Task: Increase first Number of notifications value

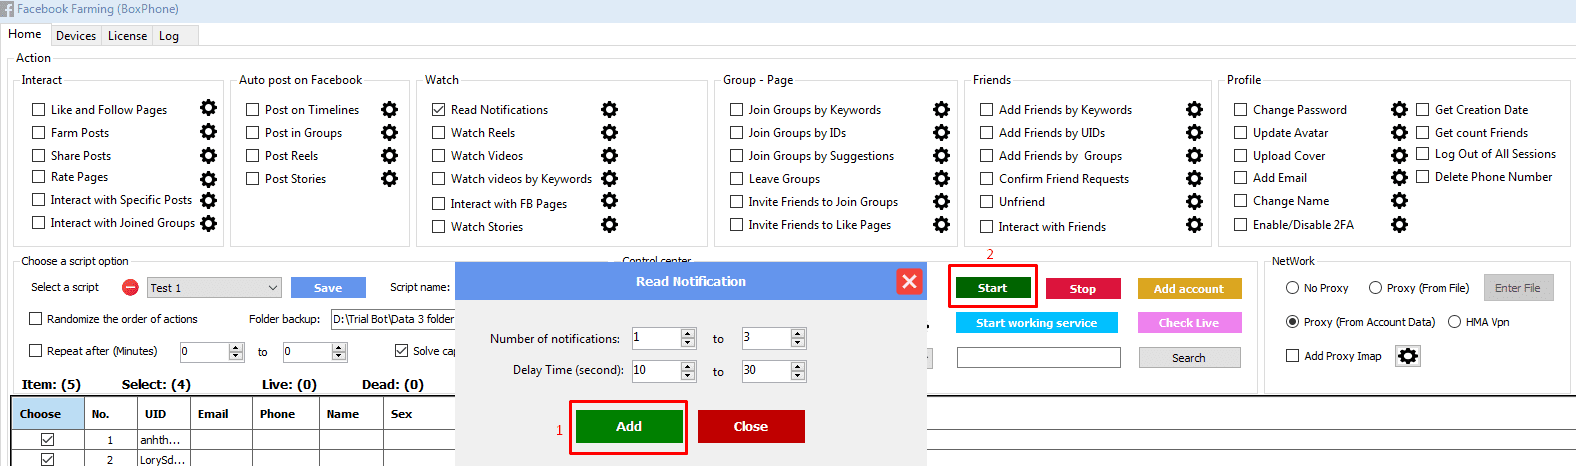Action: tap(688, 334)
